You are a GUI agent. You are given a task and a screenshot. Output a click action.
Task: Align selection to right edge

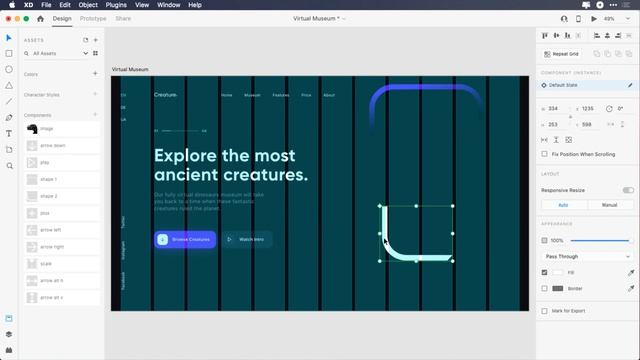[618, 36]
